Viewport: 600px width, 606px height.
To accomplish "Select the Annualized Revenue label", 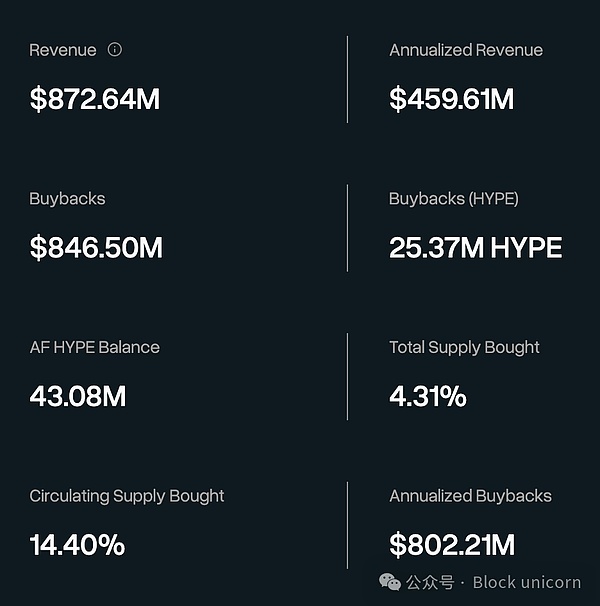I will click(466, 50).
